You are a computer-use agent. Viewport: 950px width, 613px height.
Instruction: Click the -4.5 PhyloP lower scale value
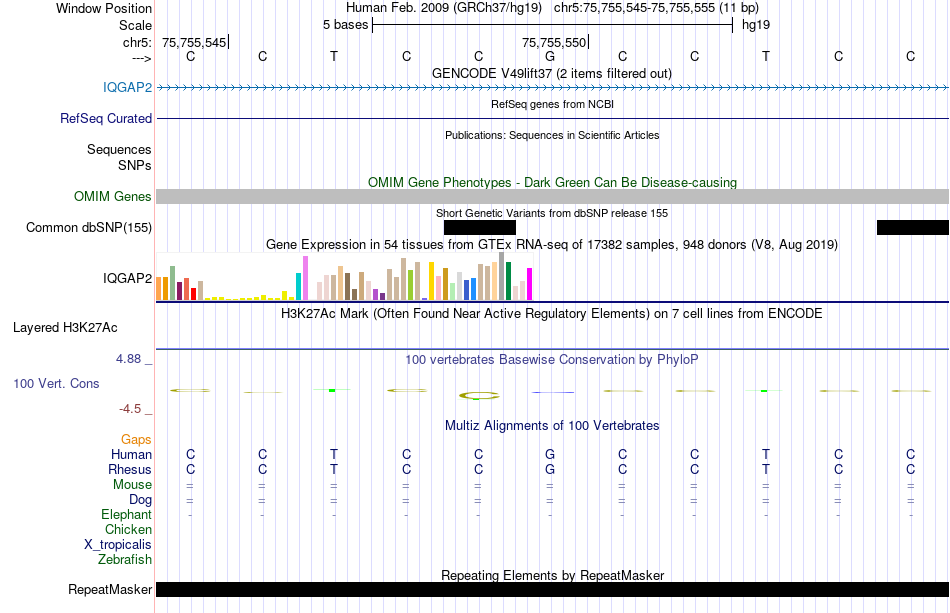click(x=130, y=409)
